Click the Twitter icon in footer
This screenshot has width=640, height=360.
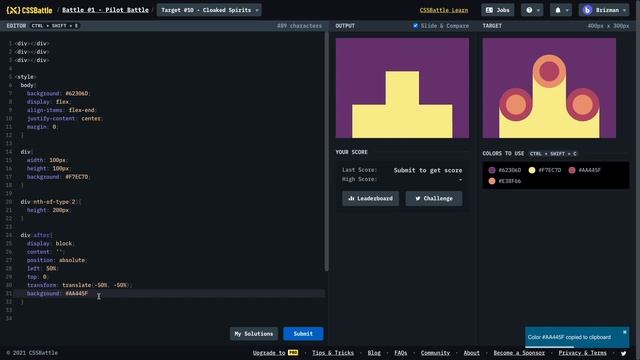pyautogui.click(x=623, y=353)
